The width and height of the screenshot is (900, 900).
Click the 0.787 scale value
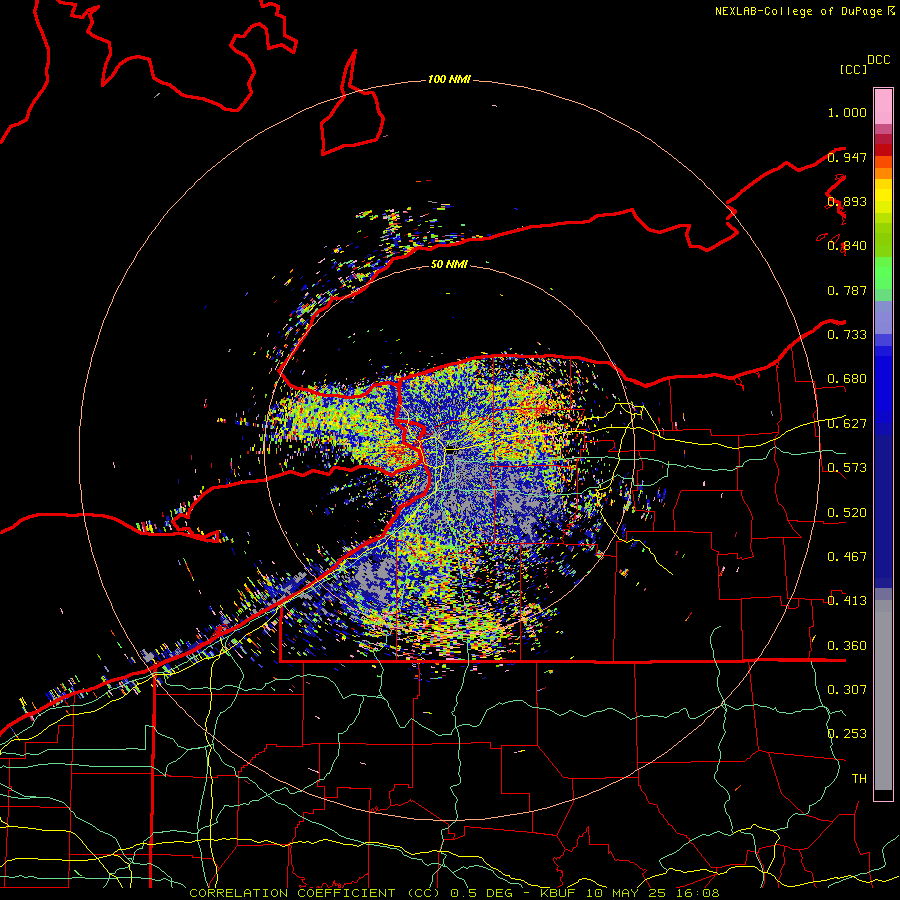(847, 290)
